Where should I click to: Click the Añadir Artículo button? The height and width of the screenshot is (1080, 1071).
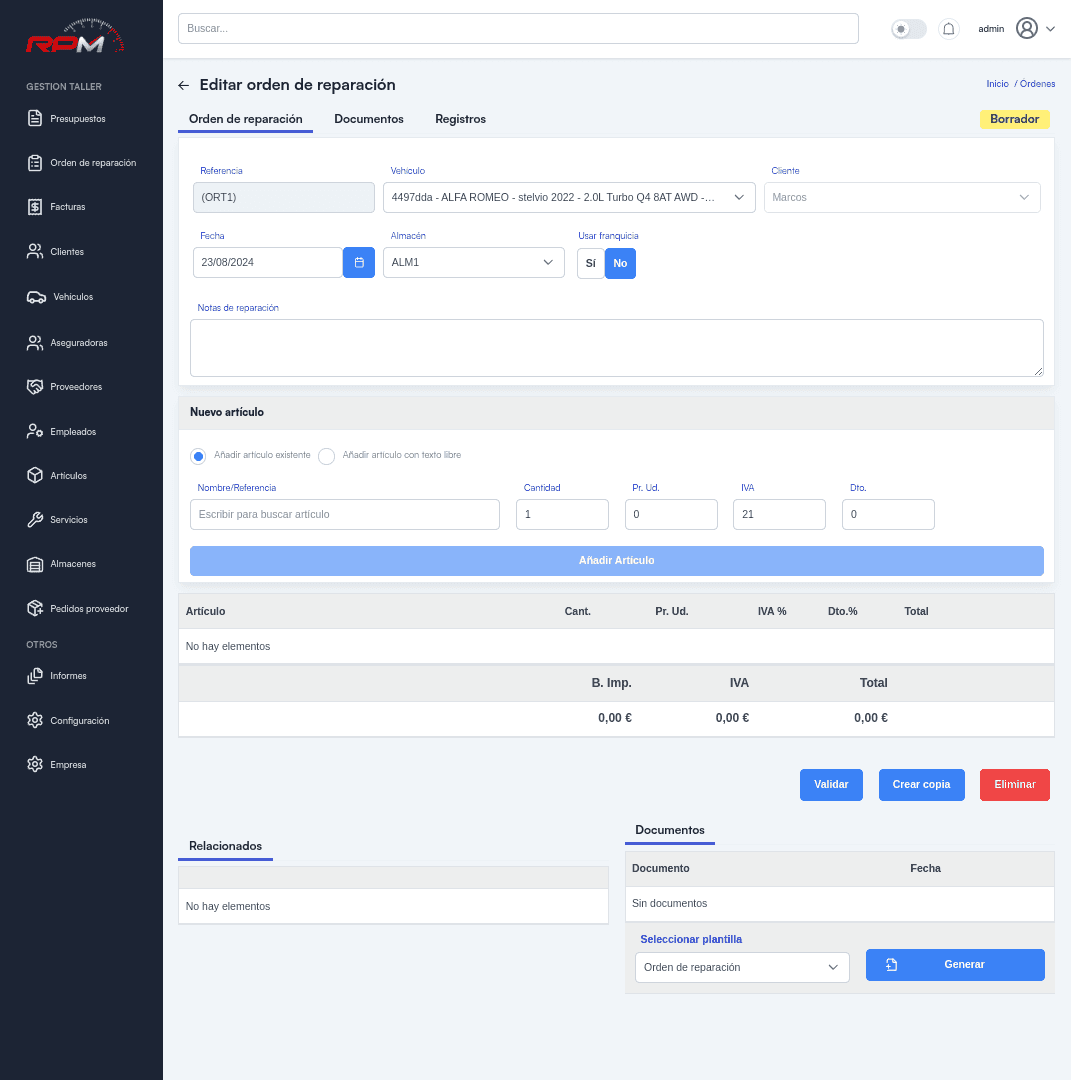click(616, 561)
